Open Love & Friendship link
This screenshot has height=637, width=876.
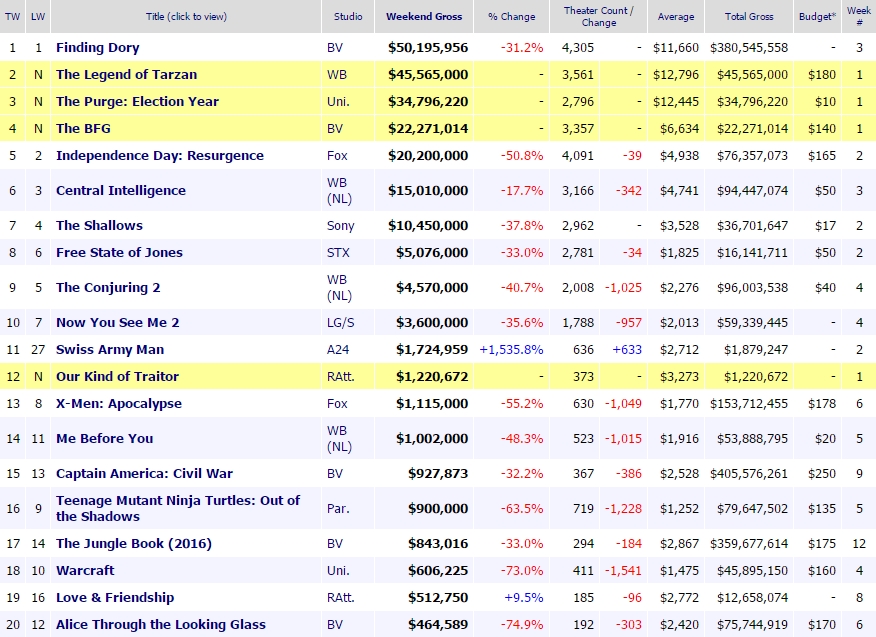[115, 597]
